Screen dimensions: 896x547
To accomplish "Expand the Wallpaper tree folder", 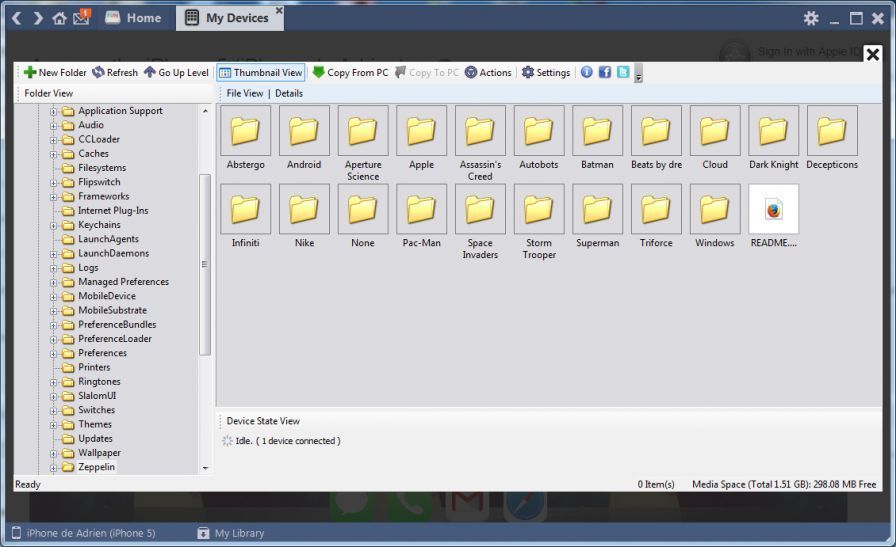I will tap(54, 453).
